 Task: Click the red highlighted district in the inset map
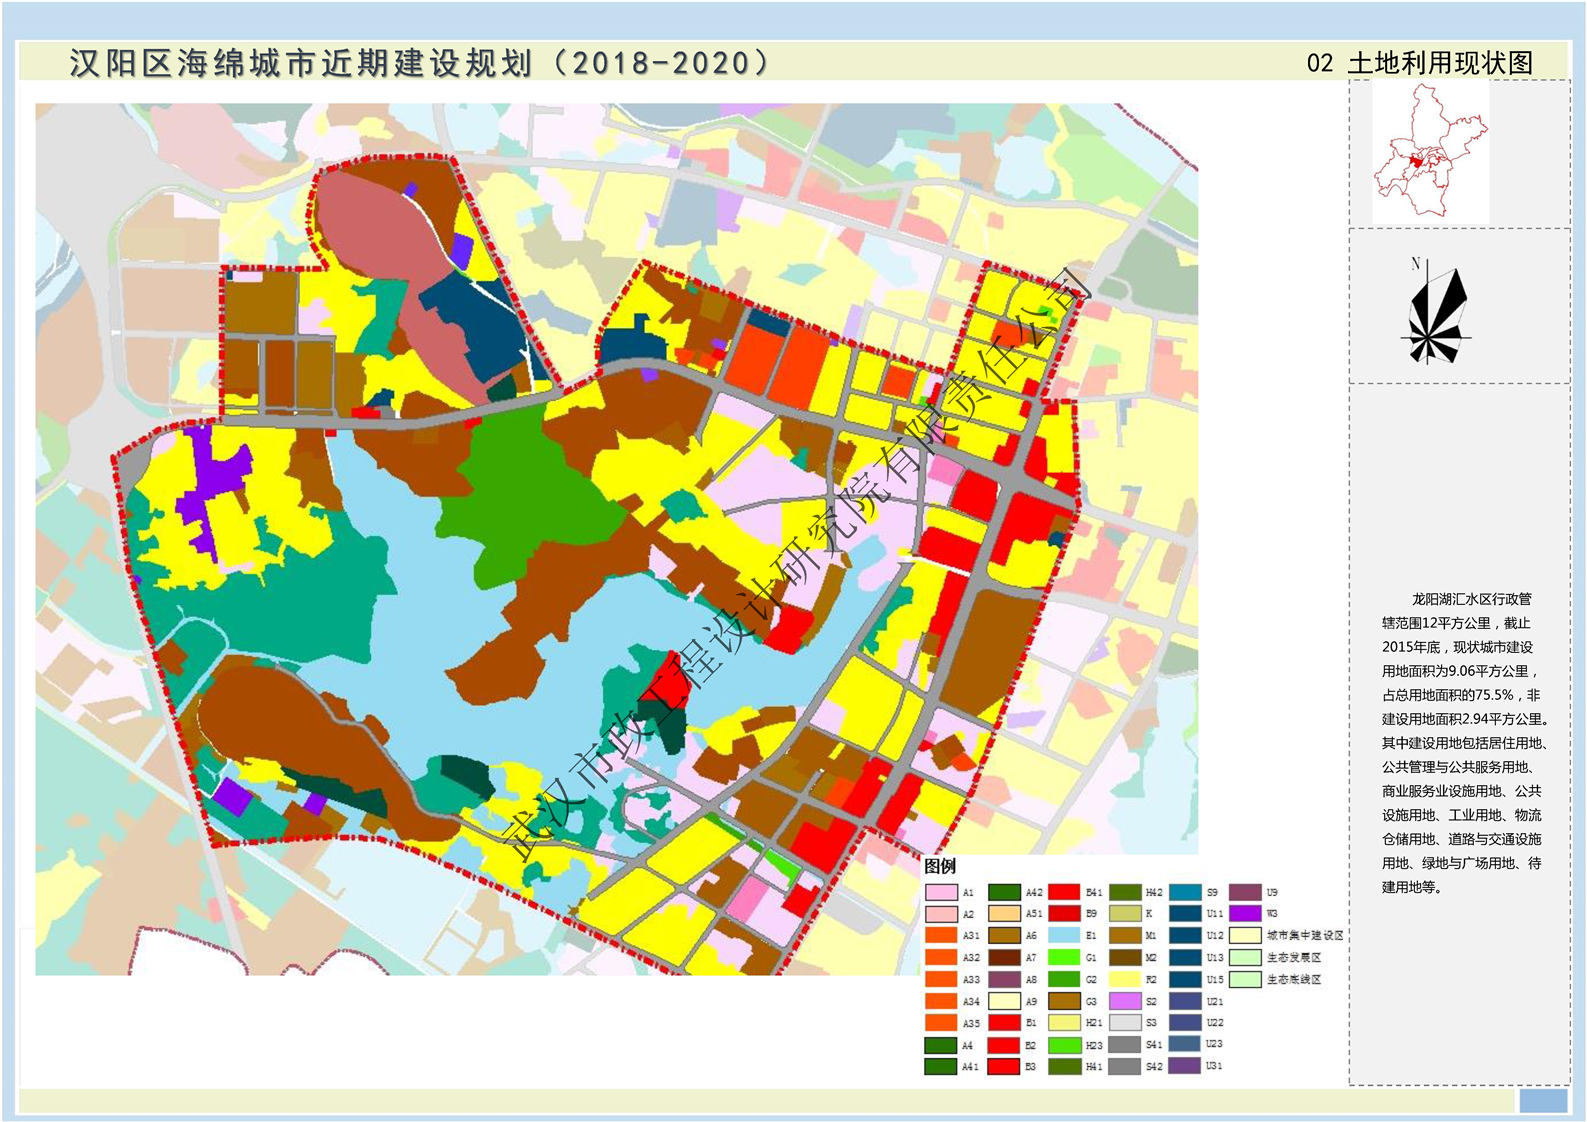tap(1415, 160)
